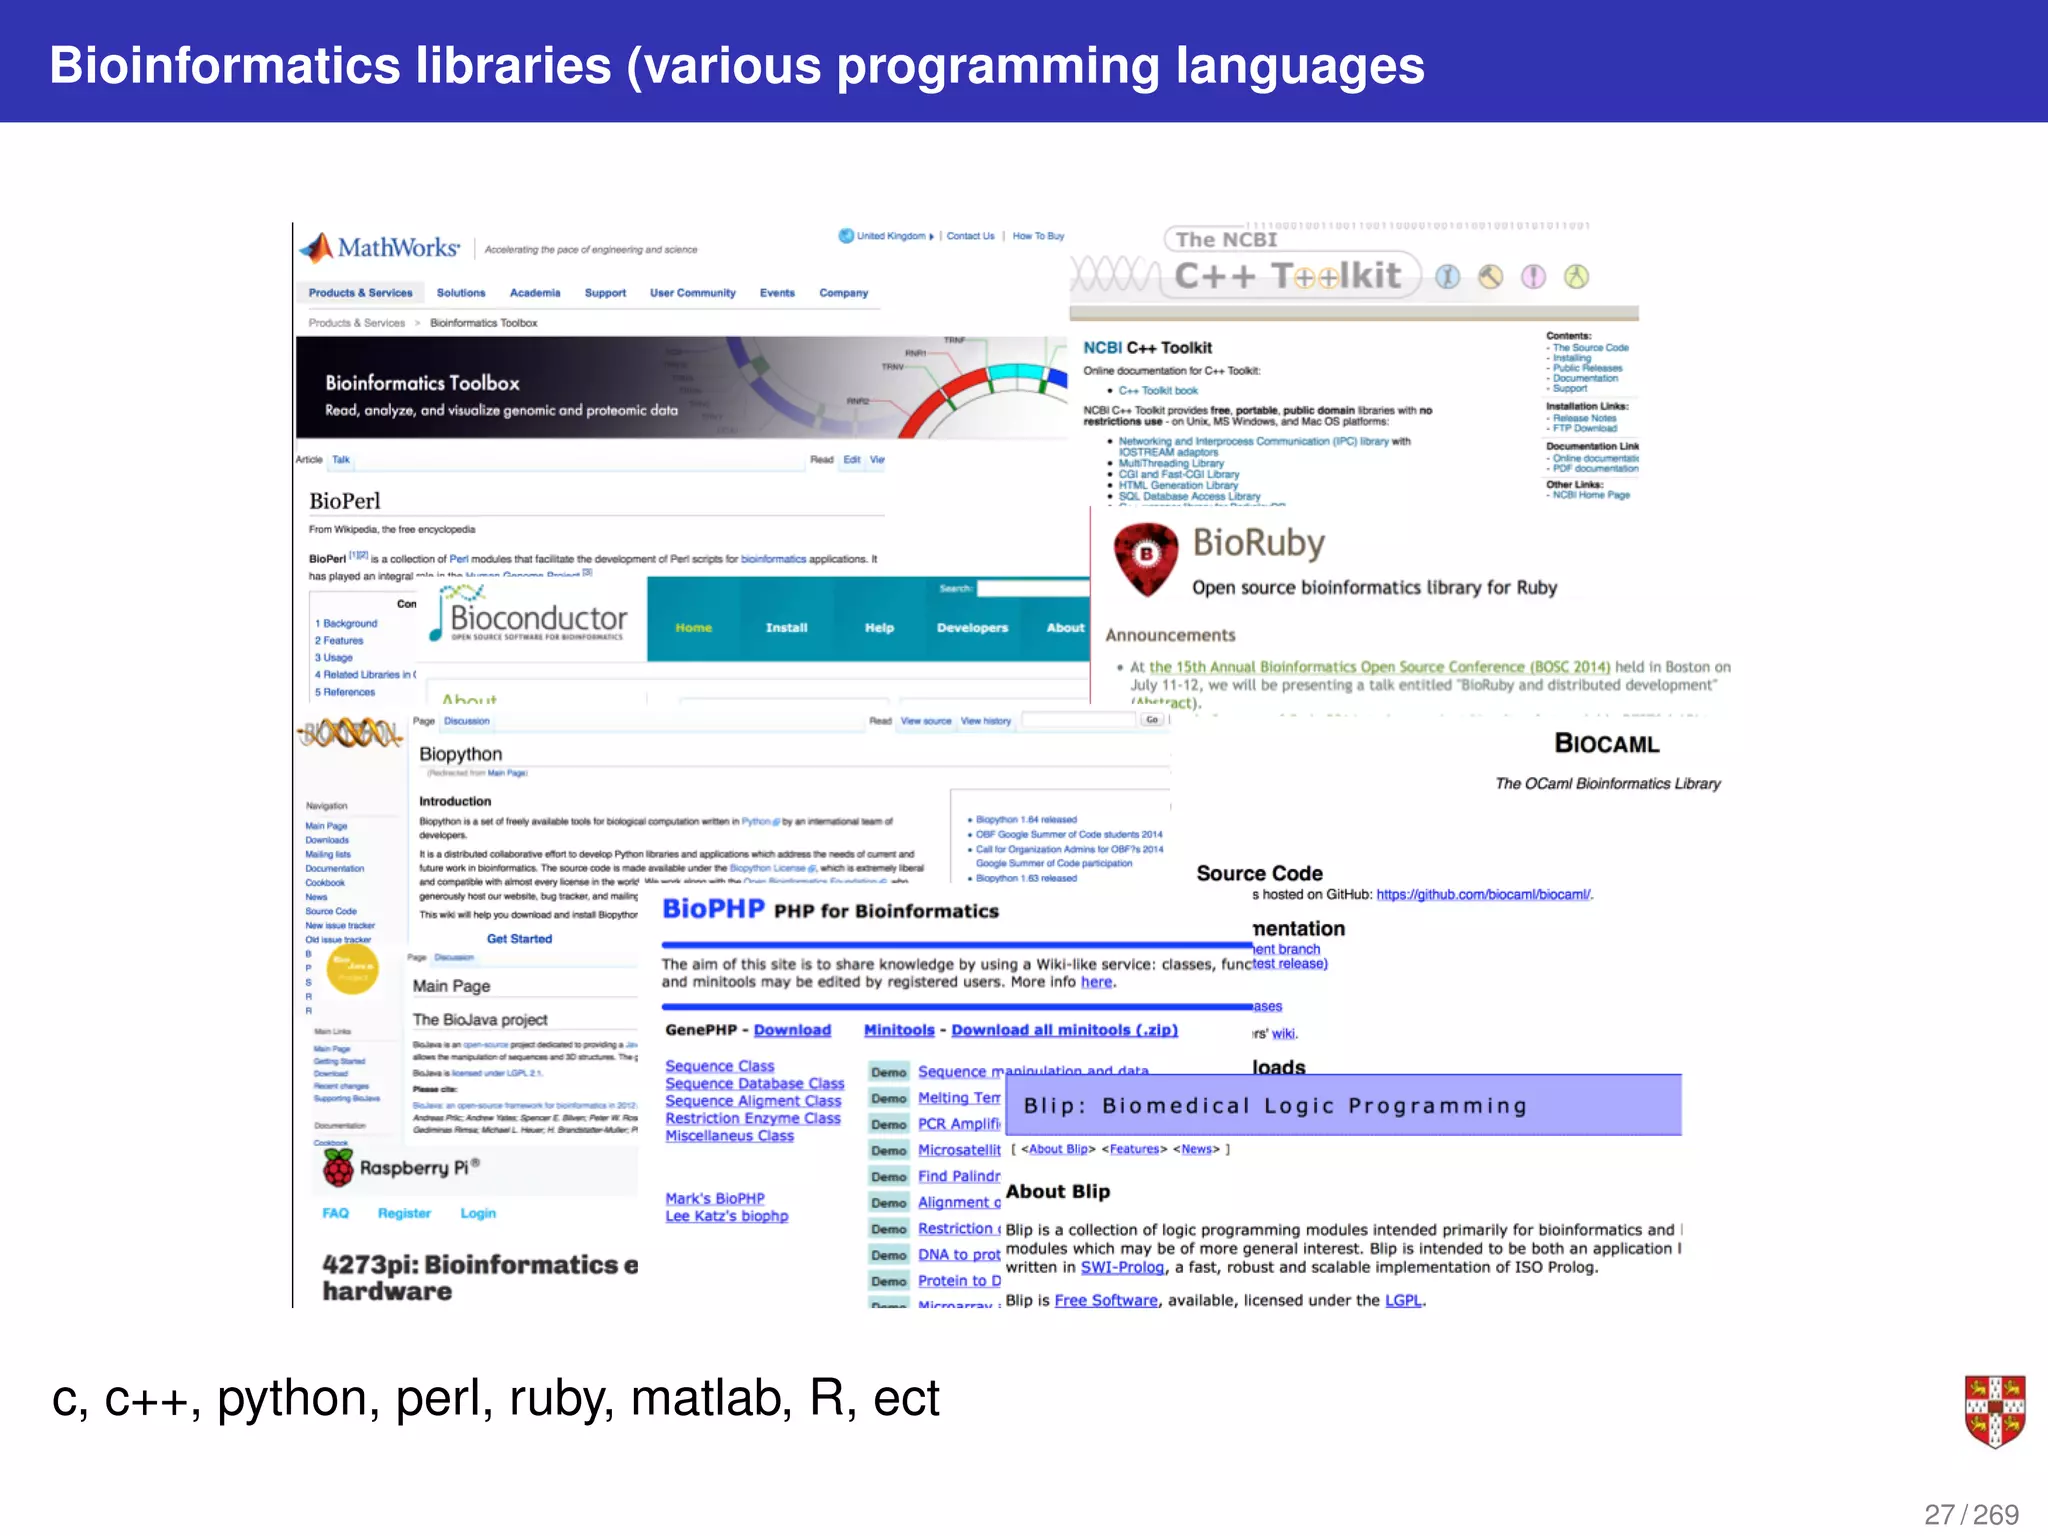
Task: Jump to References in BioPerl contents
Action: (345, 692)
